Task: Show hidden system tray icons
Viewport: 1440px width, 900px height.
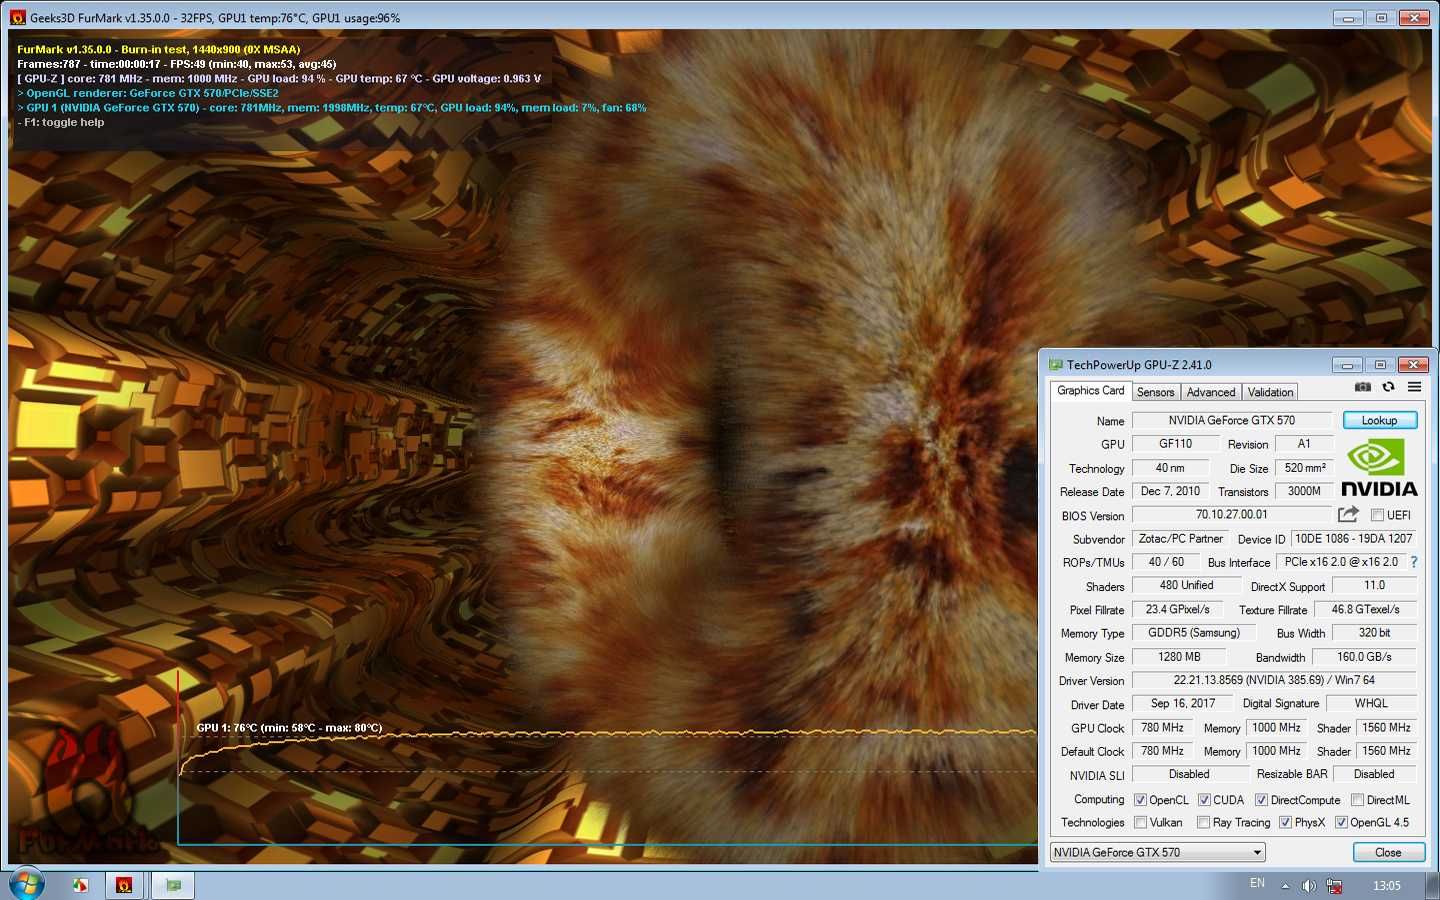Action: click(1285, 886)
